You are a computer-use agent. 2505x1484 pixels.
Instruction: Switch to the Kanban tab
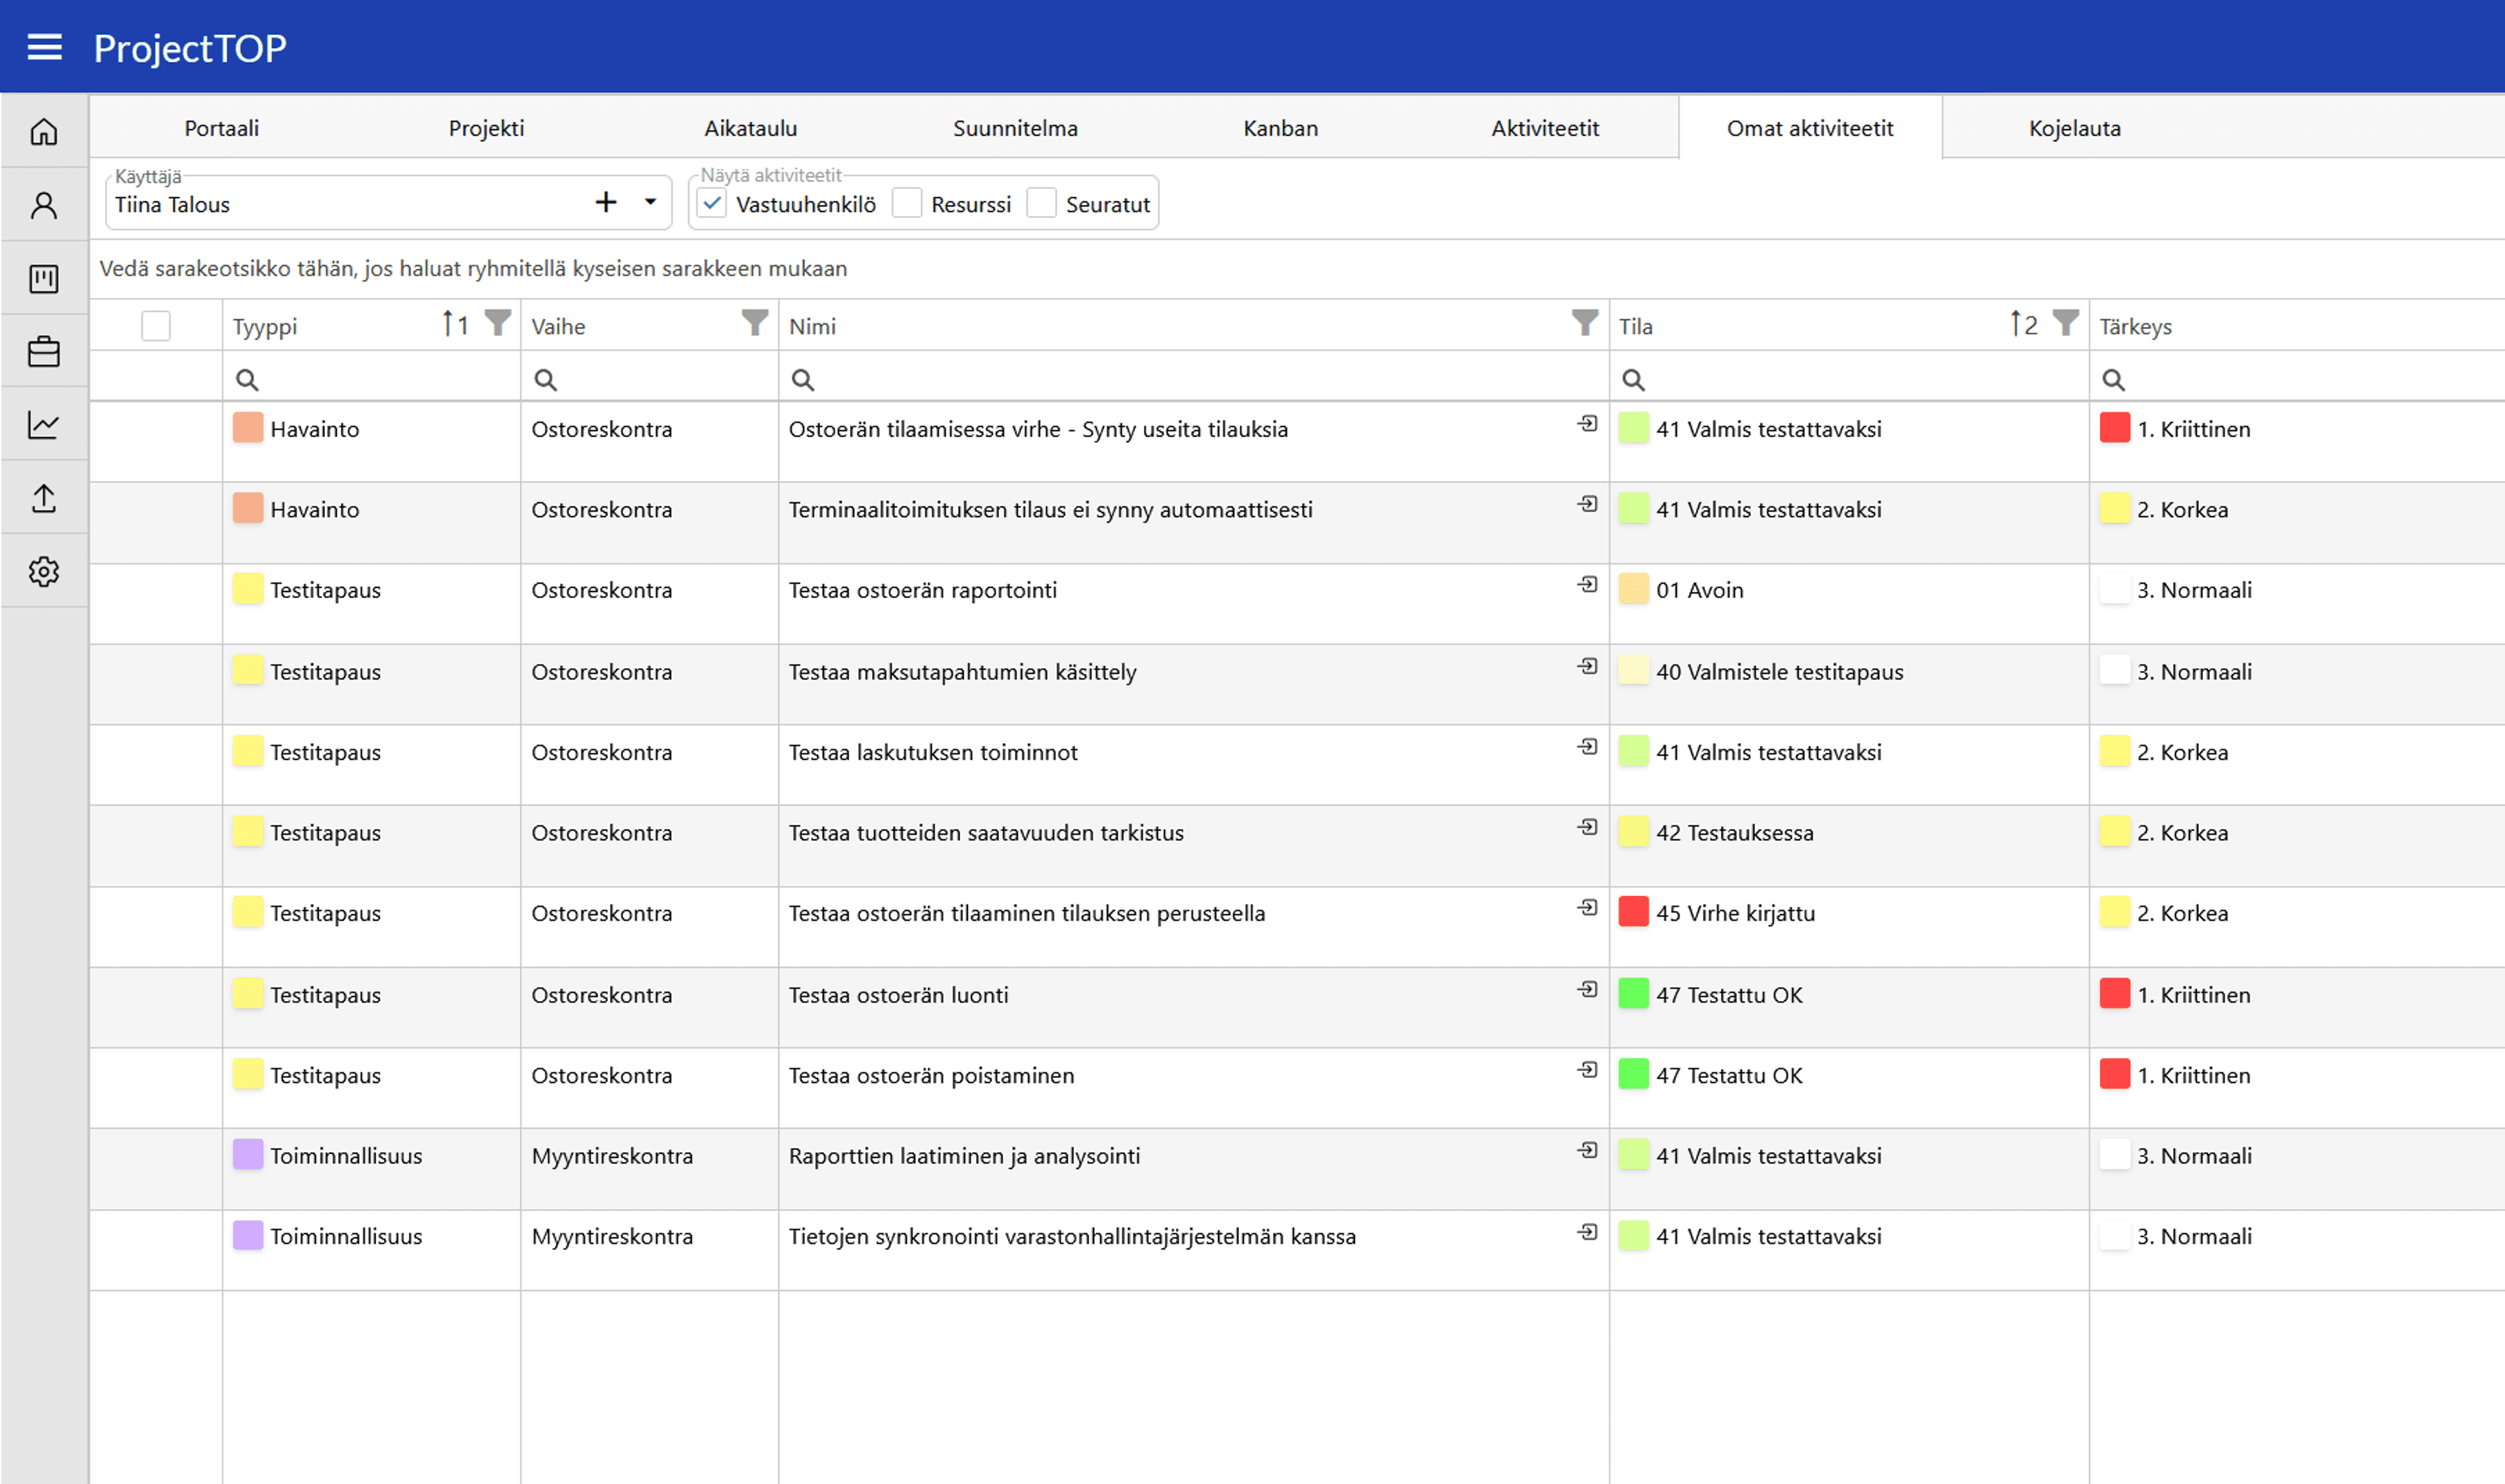pyautogui.click(x=1280, y=128)
